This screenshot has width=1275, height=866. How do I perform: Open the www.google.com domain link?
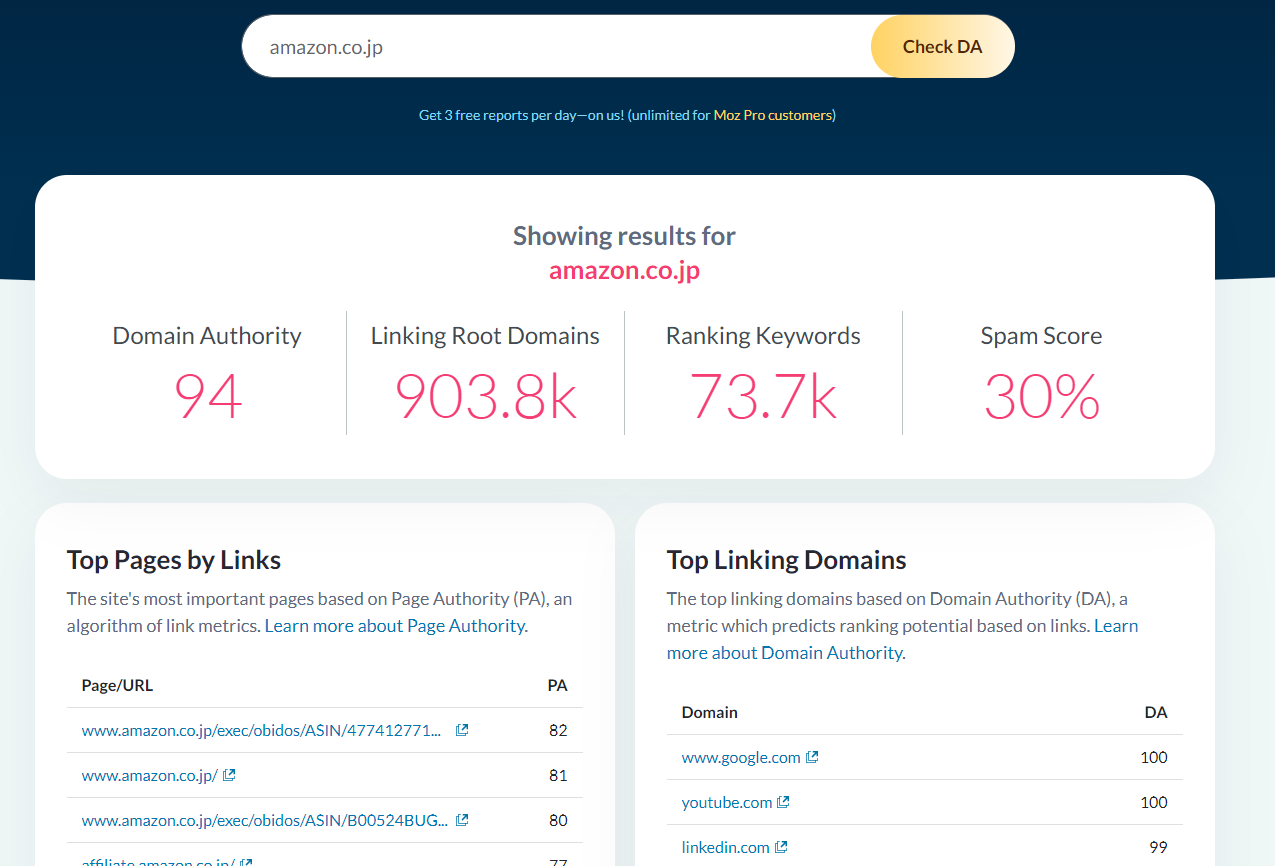pos(741,757)
